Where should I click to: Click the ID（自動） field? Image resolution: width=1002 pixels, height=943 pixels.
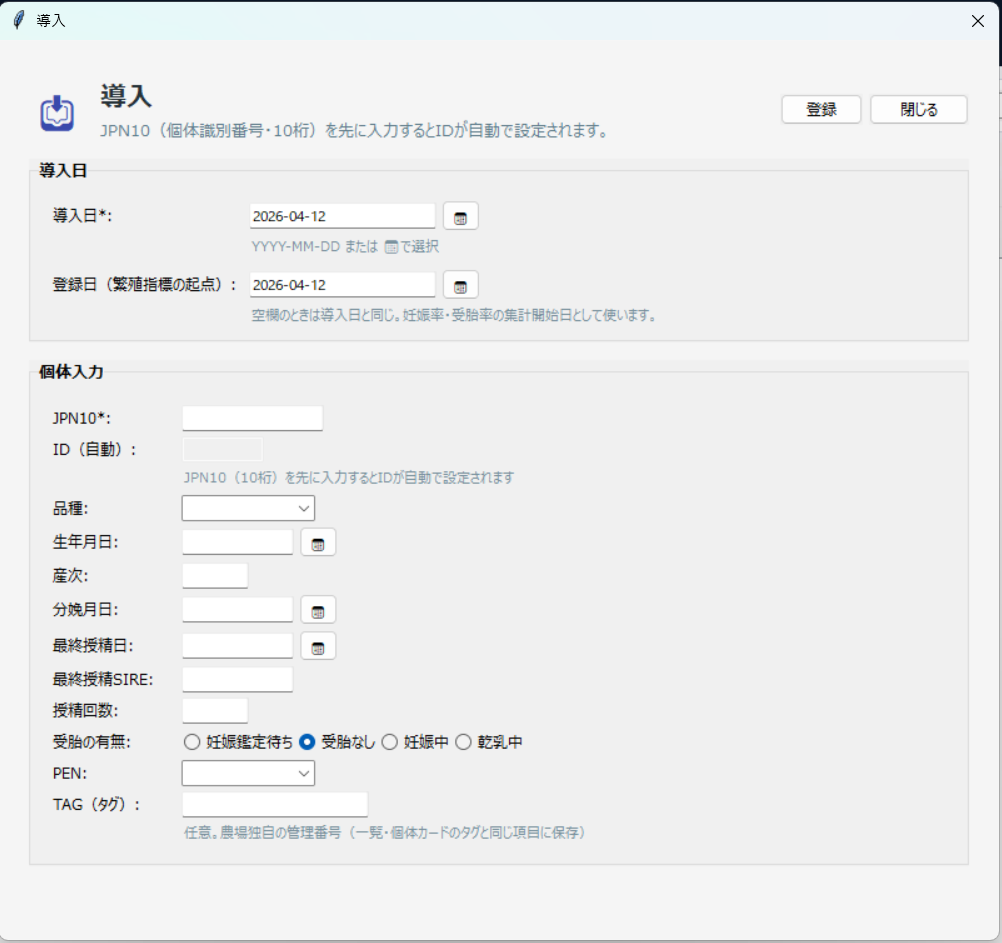click(x=222, y=449)
